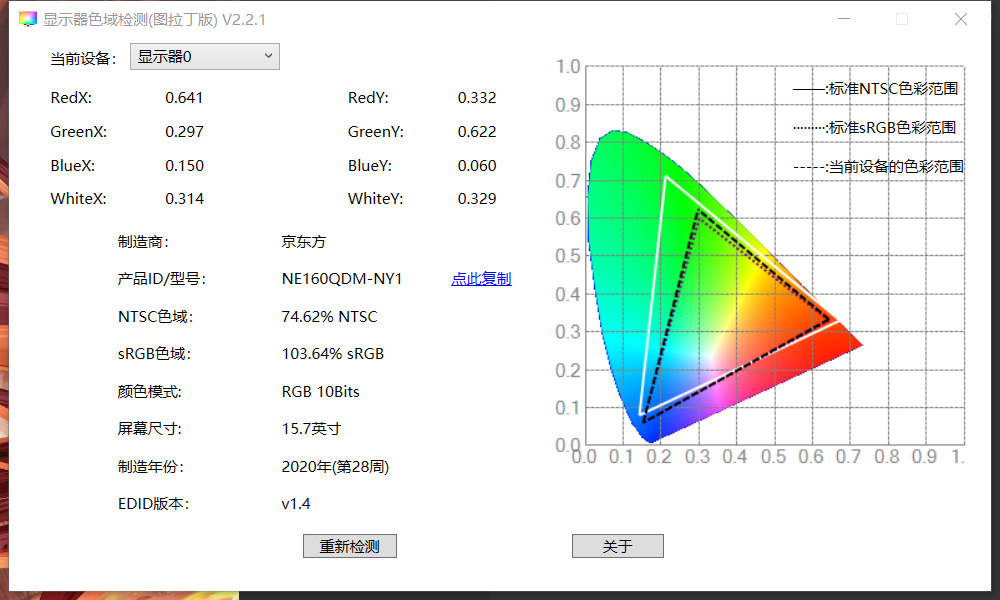Click the 74.62% NTSC value
The width and height of the screenshot is (1000, 600).
[329, 316]
